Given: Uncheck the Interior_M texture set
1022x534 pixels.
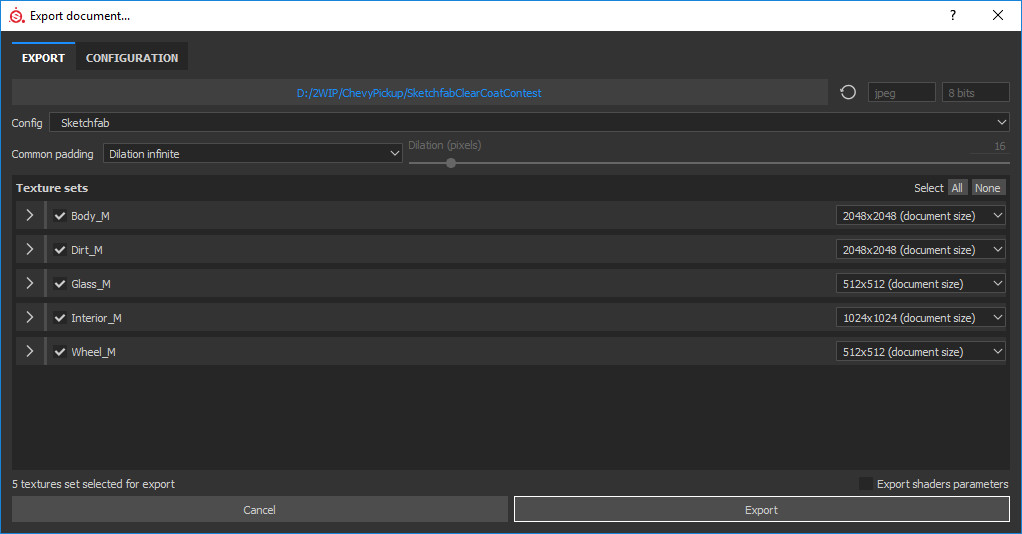Looking at the screenshot, I should coord(60,318).
